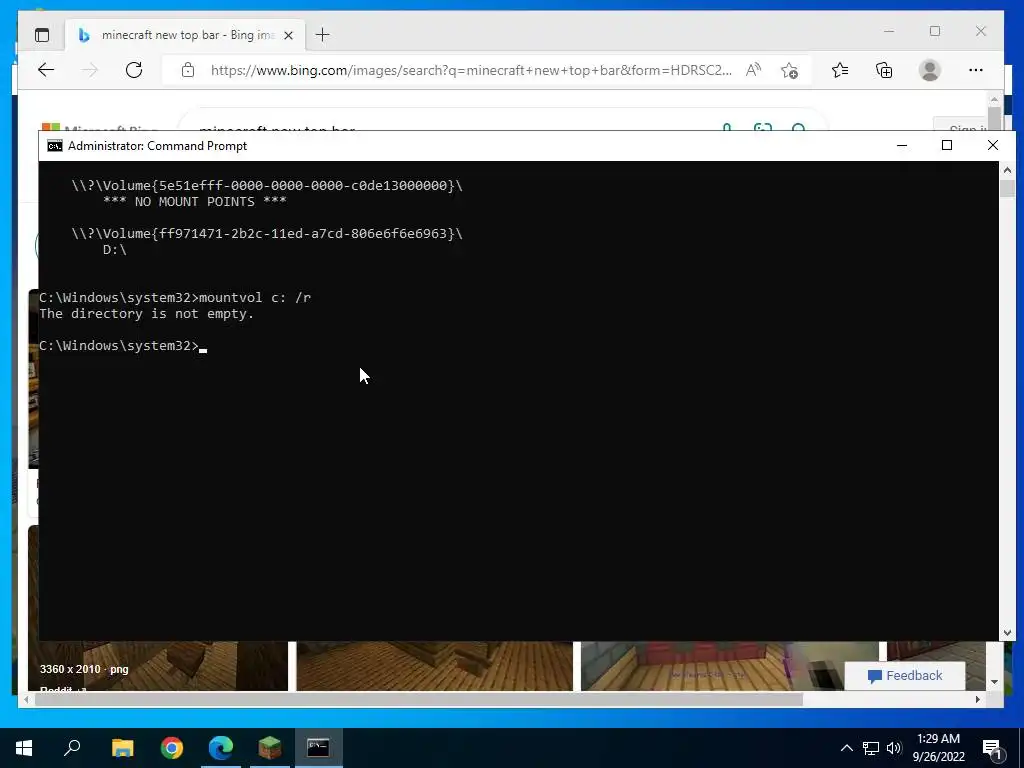This screenshot has height=768, width=1024.
Task: Open Windows taskbar search
Action: pos(72,748)
